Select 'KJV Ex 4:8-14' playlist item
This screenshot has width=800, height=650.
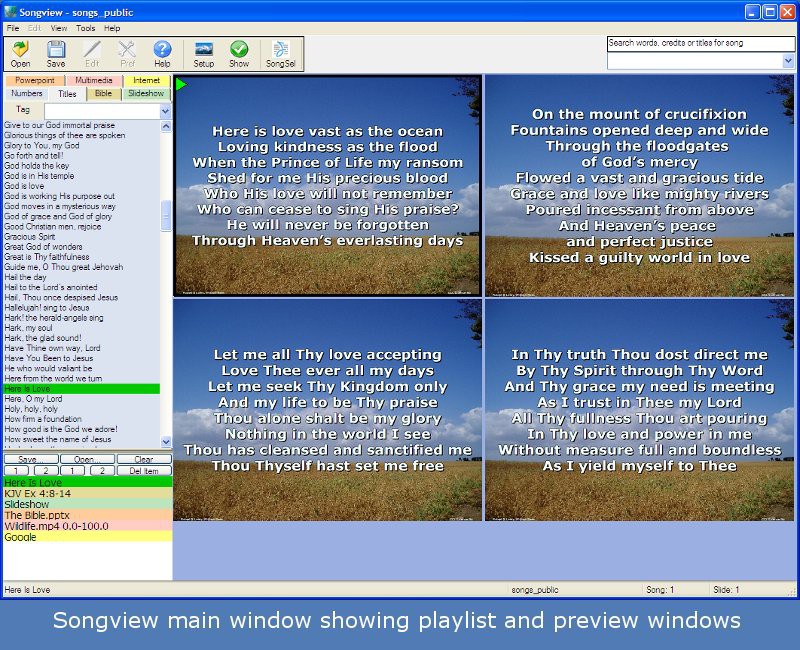coord(88,493)
